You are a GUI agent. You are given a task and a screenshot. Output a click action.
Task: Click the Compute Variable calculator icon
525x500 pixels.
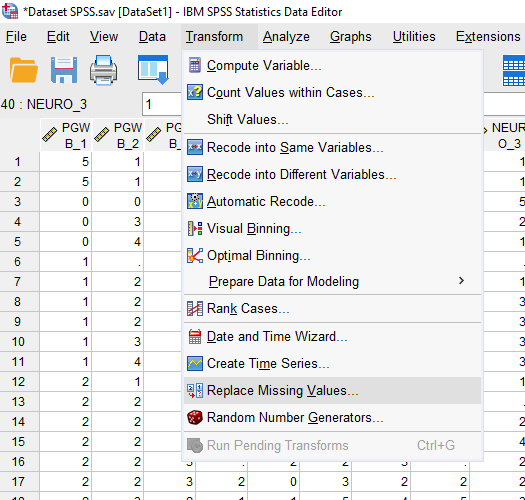[195, 65]
